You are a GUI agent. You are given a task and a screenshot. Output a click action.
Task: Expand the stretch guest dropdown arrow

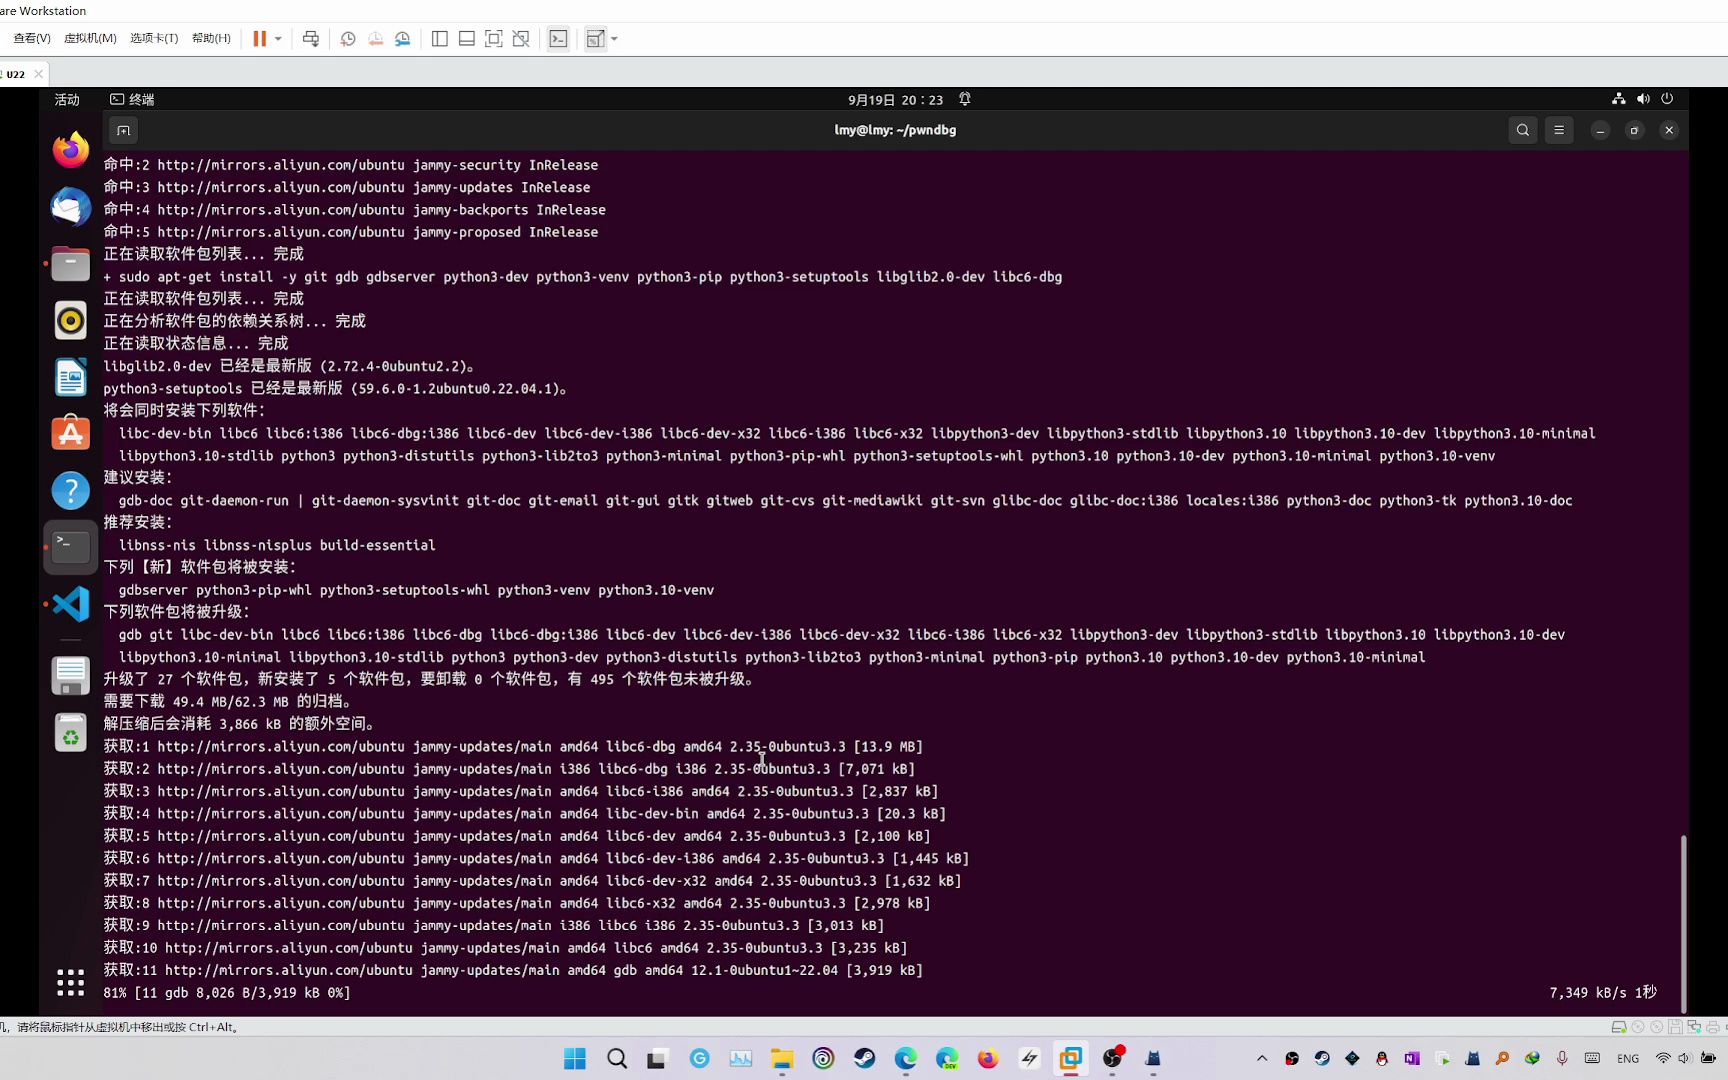pyautogui.click(x=614, y=39)
